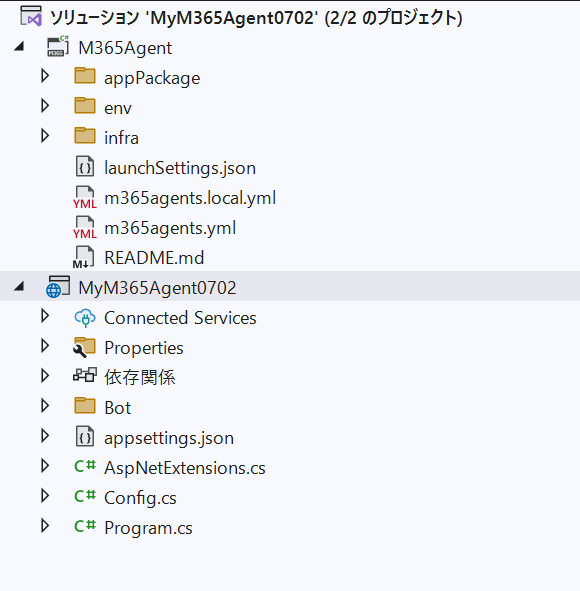Viewport: 580px width, 591px height.
Task: Click the C# icon of Program.cs
Action: [85, 526]
